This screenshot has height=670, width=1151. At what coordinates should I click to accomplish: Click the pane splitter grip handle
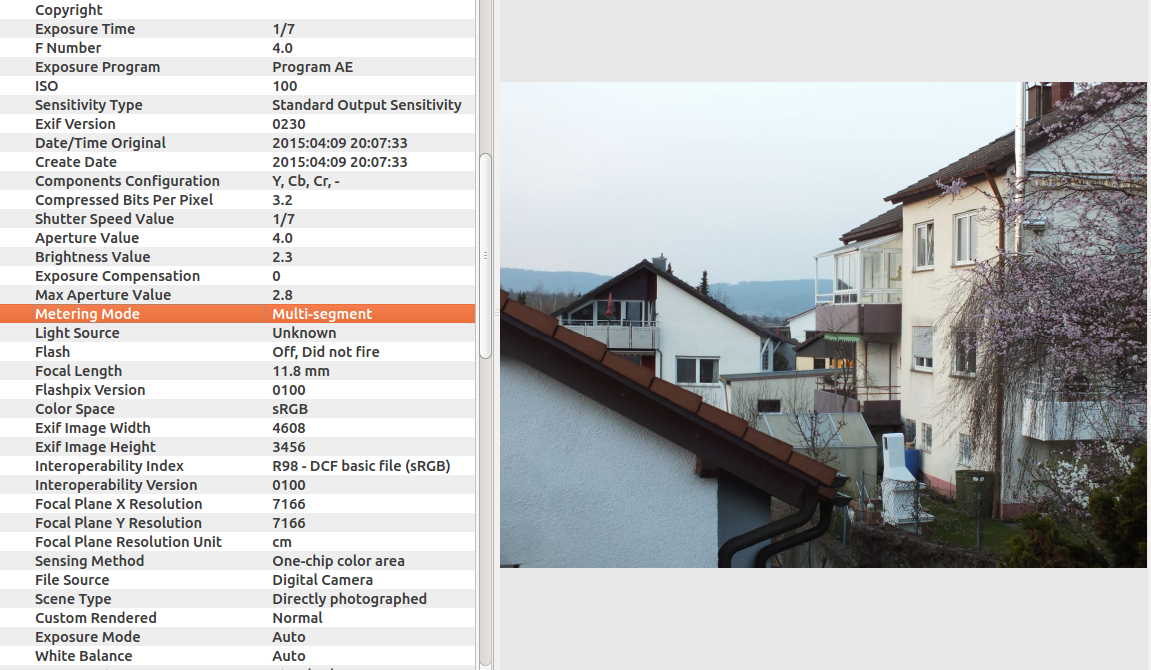pyautogui.click(x=496, y=313)
